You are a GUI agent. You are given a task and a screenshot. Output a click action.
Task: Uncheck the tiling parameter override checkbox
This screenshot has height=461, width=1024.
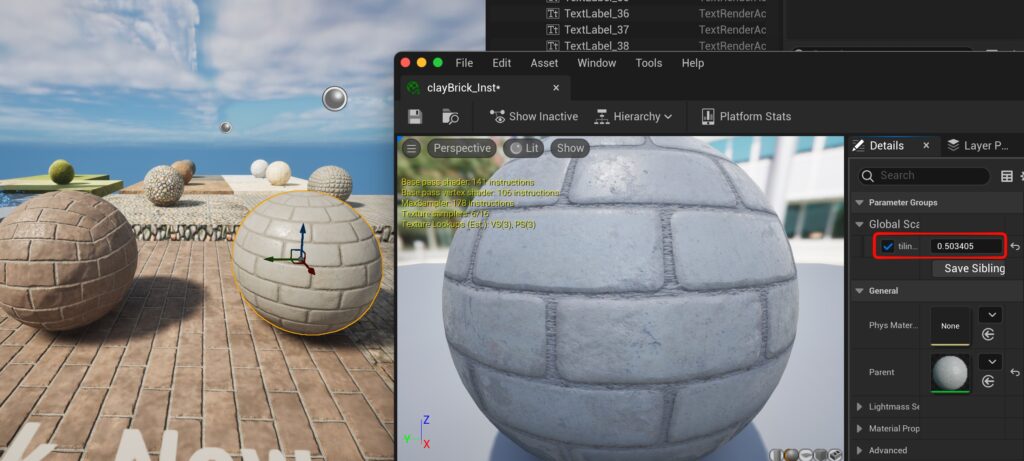point(888,246)
